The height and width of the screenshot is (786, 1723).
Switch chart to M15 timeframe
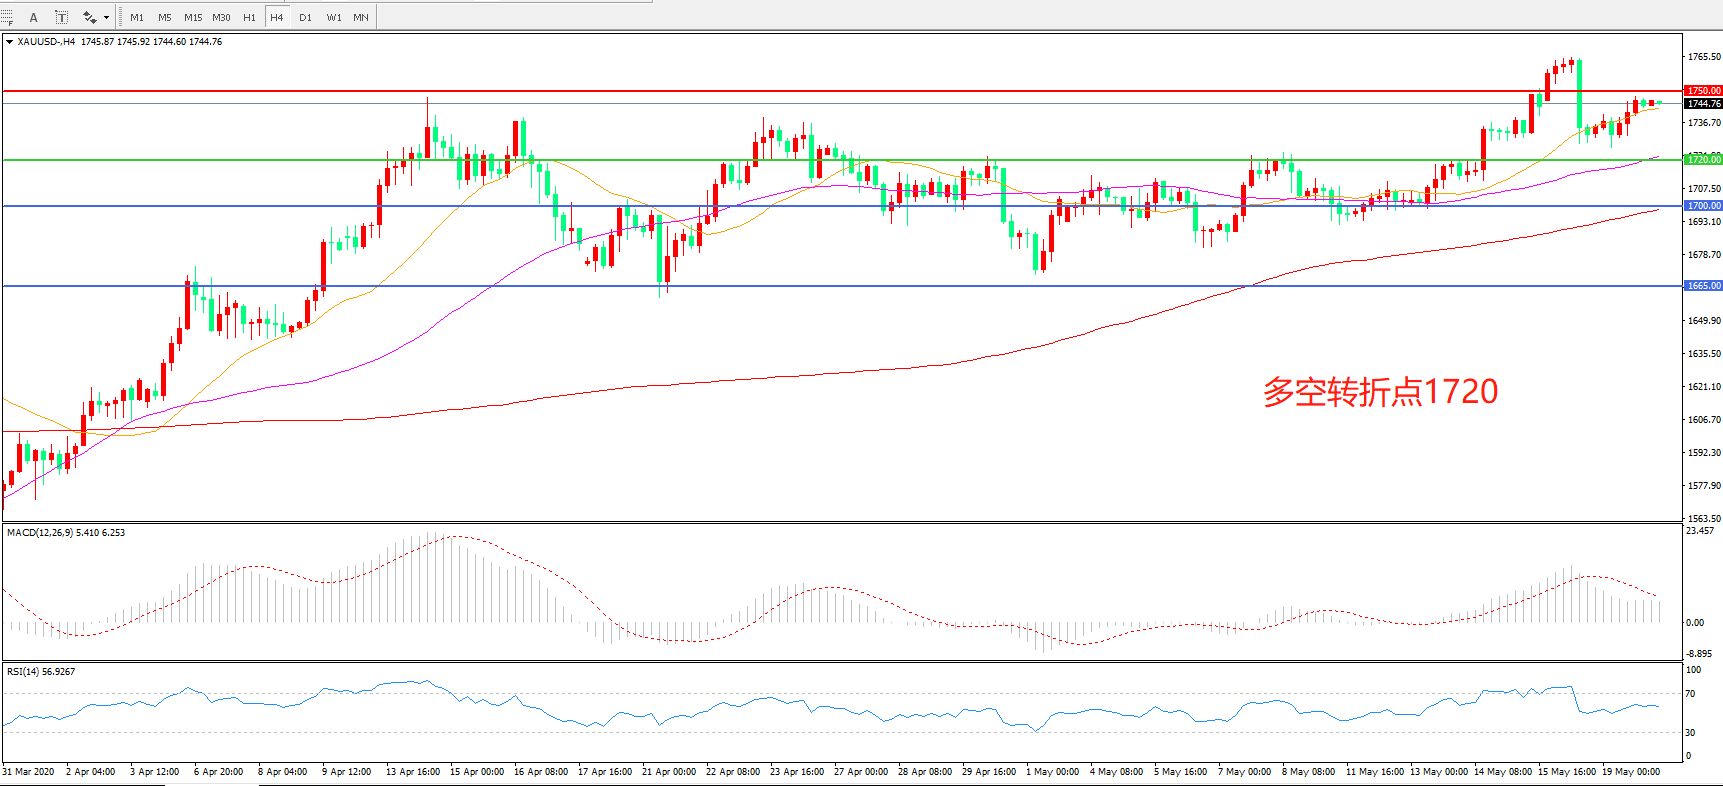point(193,17)
